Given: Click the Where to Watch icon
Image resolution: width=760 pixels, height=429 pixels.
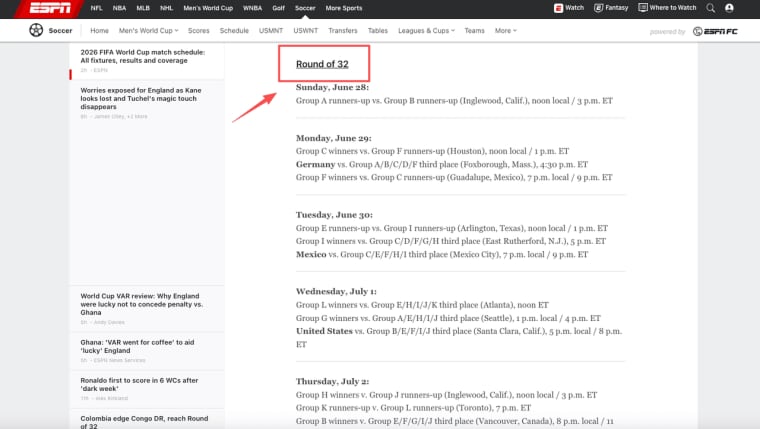Looking at the screenshot, I should point(643,8).
